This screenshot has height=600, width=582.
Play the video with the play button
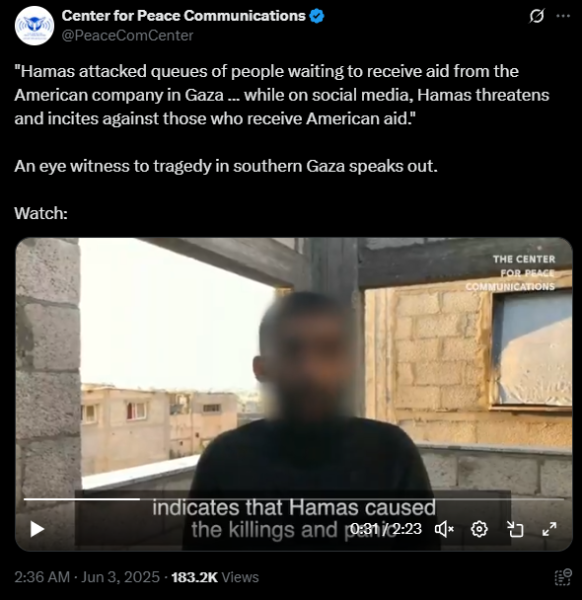[x=37, y=529]
